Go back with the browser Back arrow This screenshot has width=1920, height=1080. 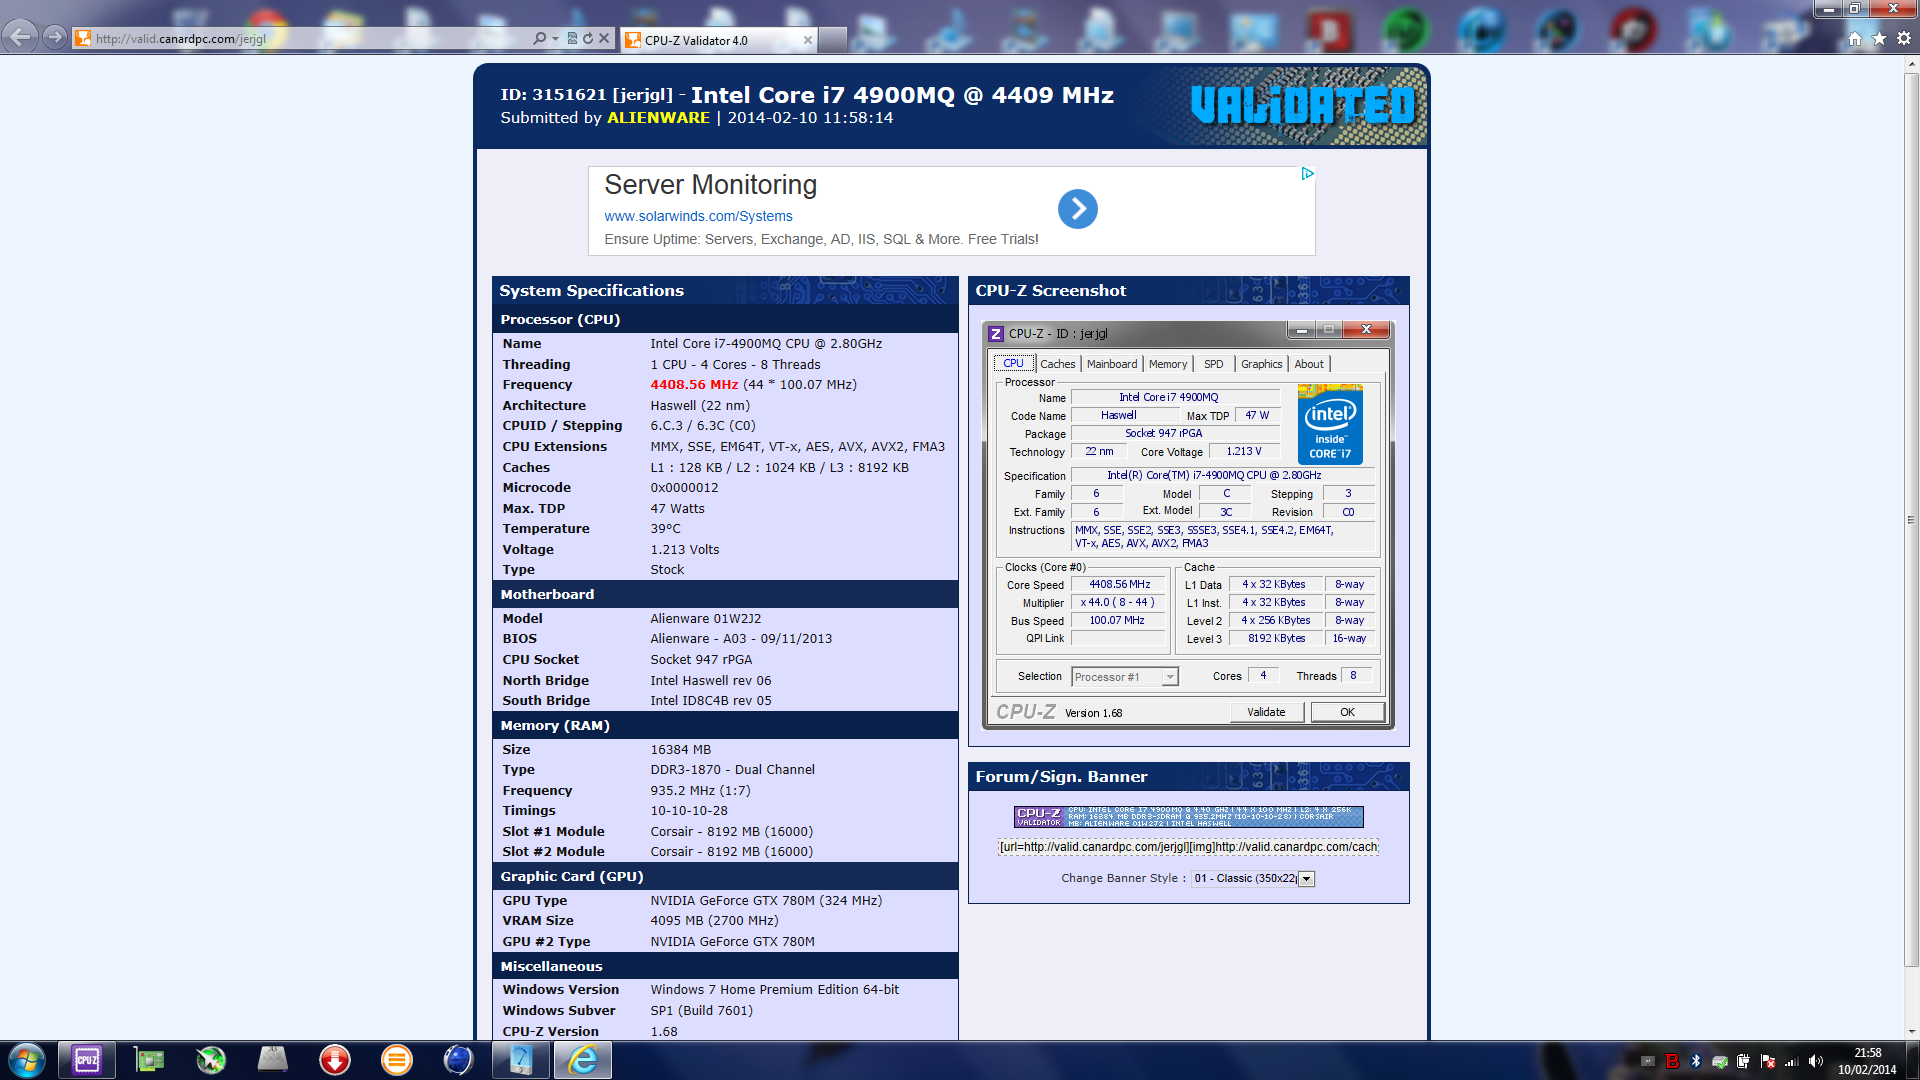tap(20, 37)
